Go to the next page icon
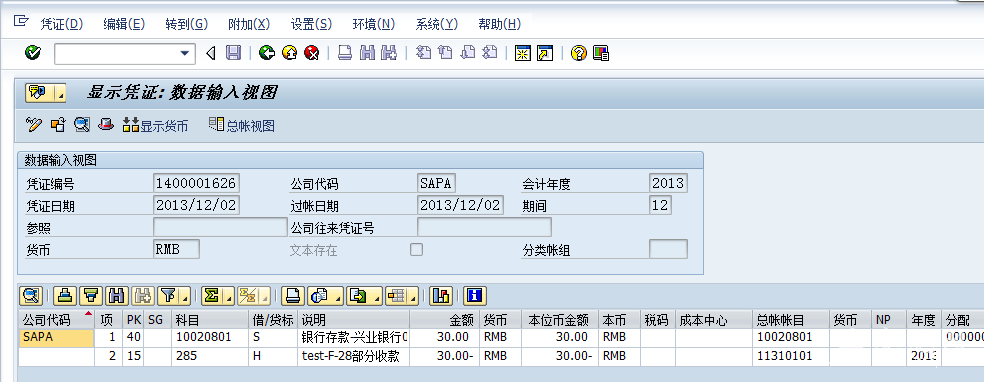This screenshot has height=382, width=984. (468, 53)
